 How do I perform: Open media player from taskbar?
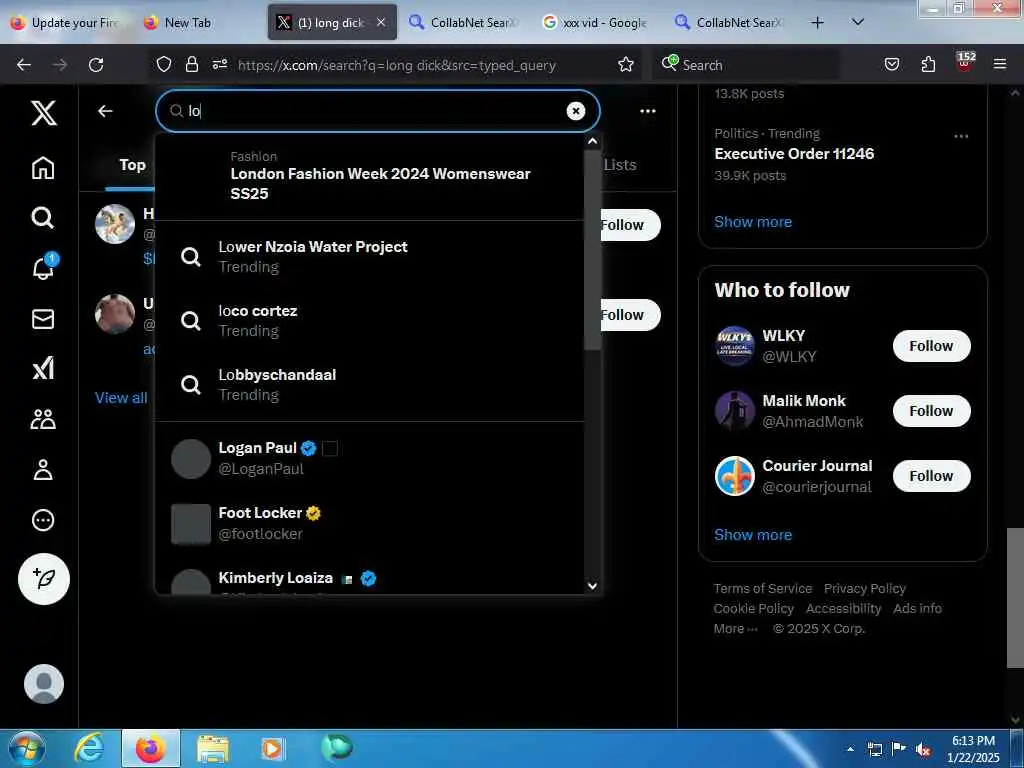click(x=272, y=749)
